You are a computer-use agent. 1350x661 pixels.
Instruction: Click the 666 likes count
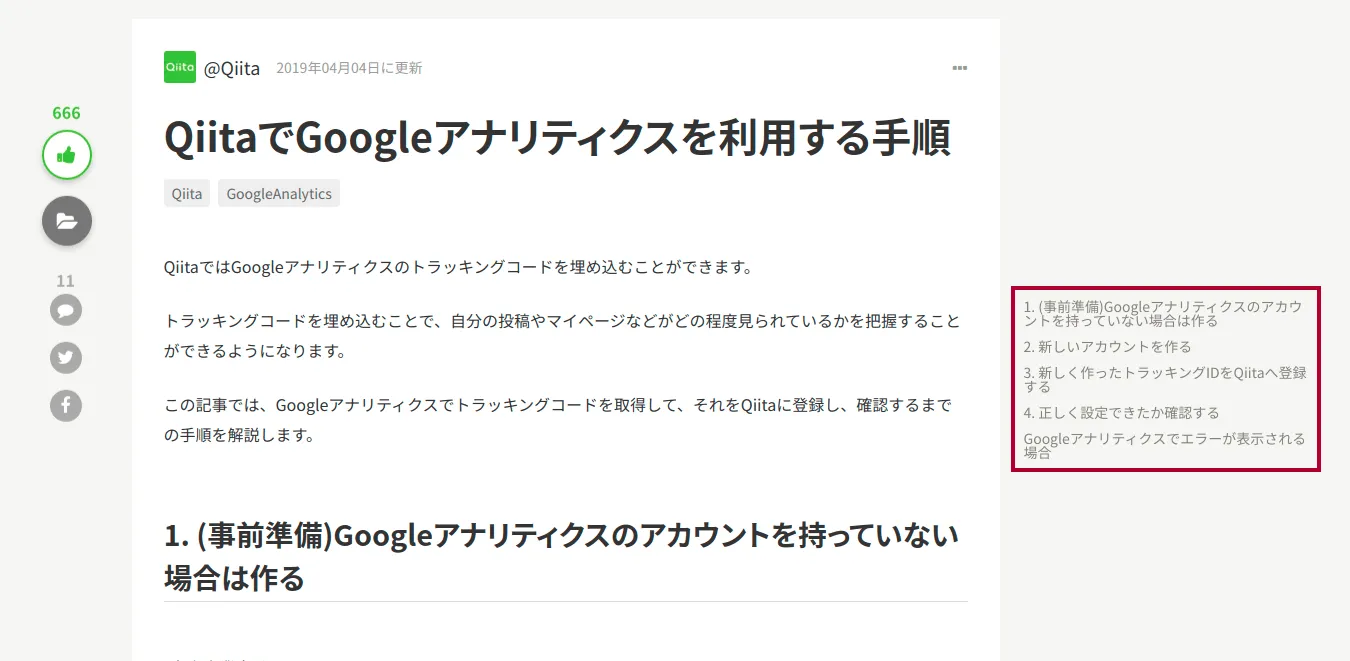[67, 113]
